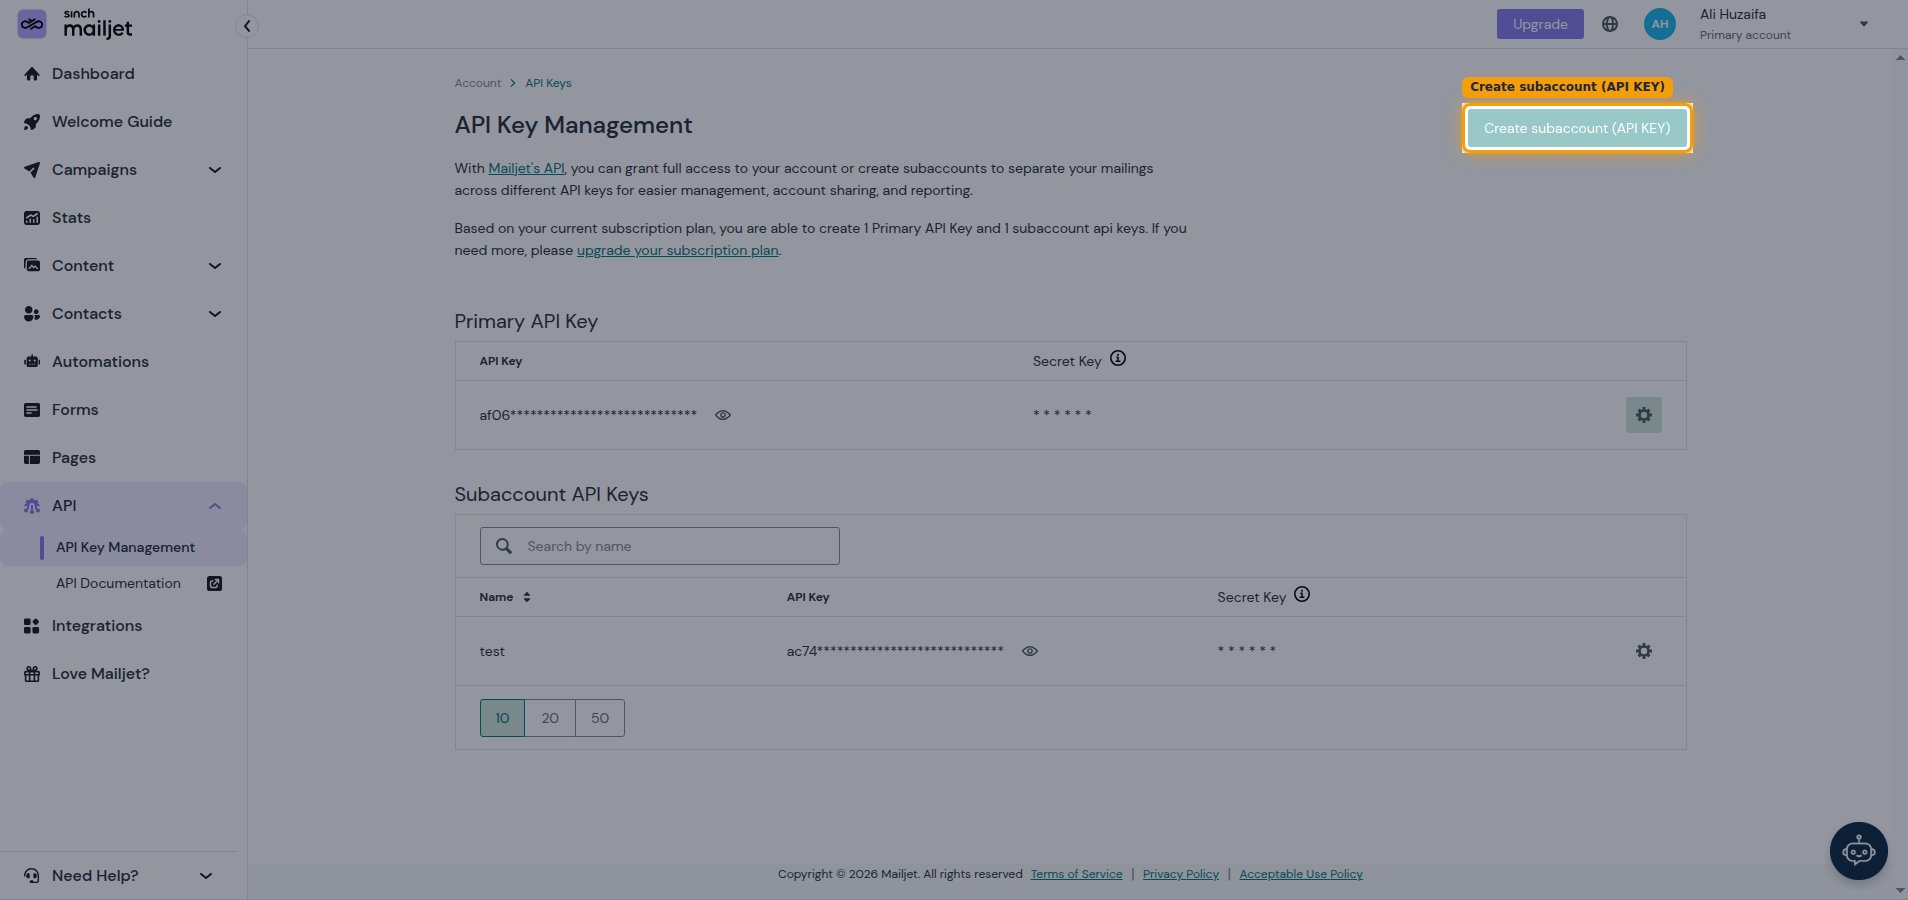Image resolution: width=1908 pixels, height=900 pixels.
Task: Open info tooltip for Primary Secret Key
Action: [1118, 358]
